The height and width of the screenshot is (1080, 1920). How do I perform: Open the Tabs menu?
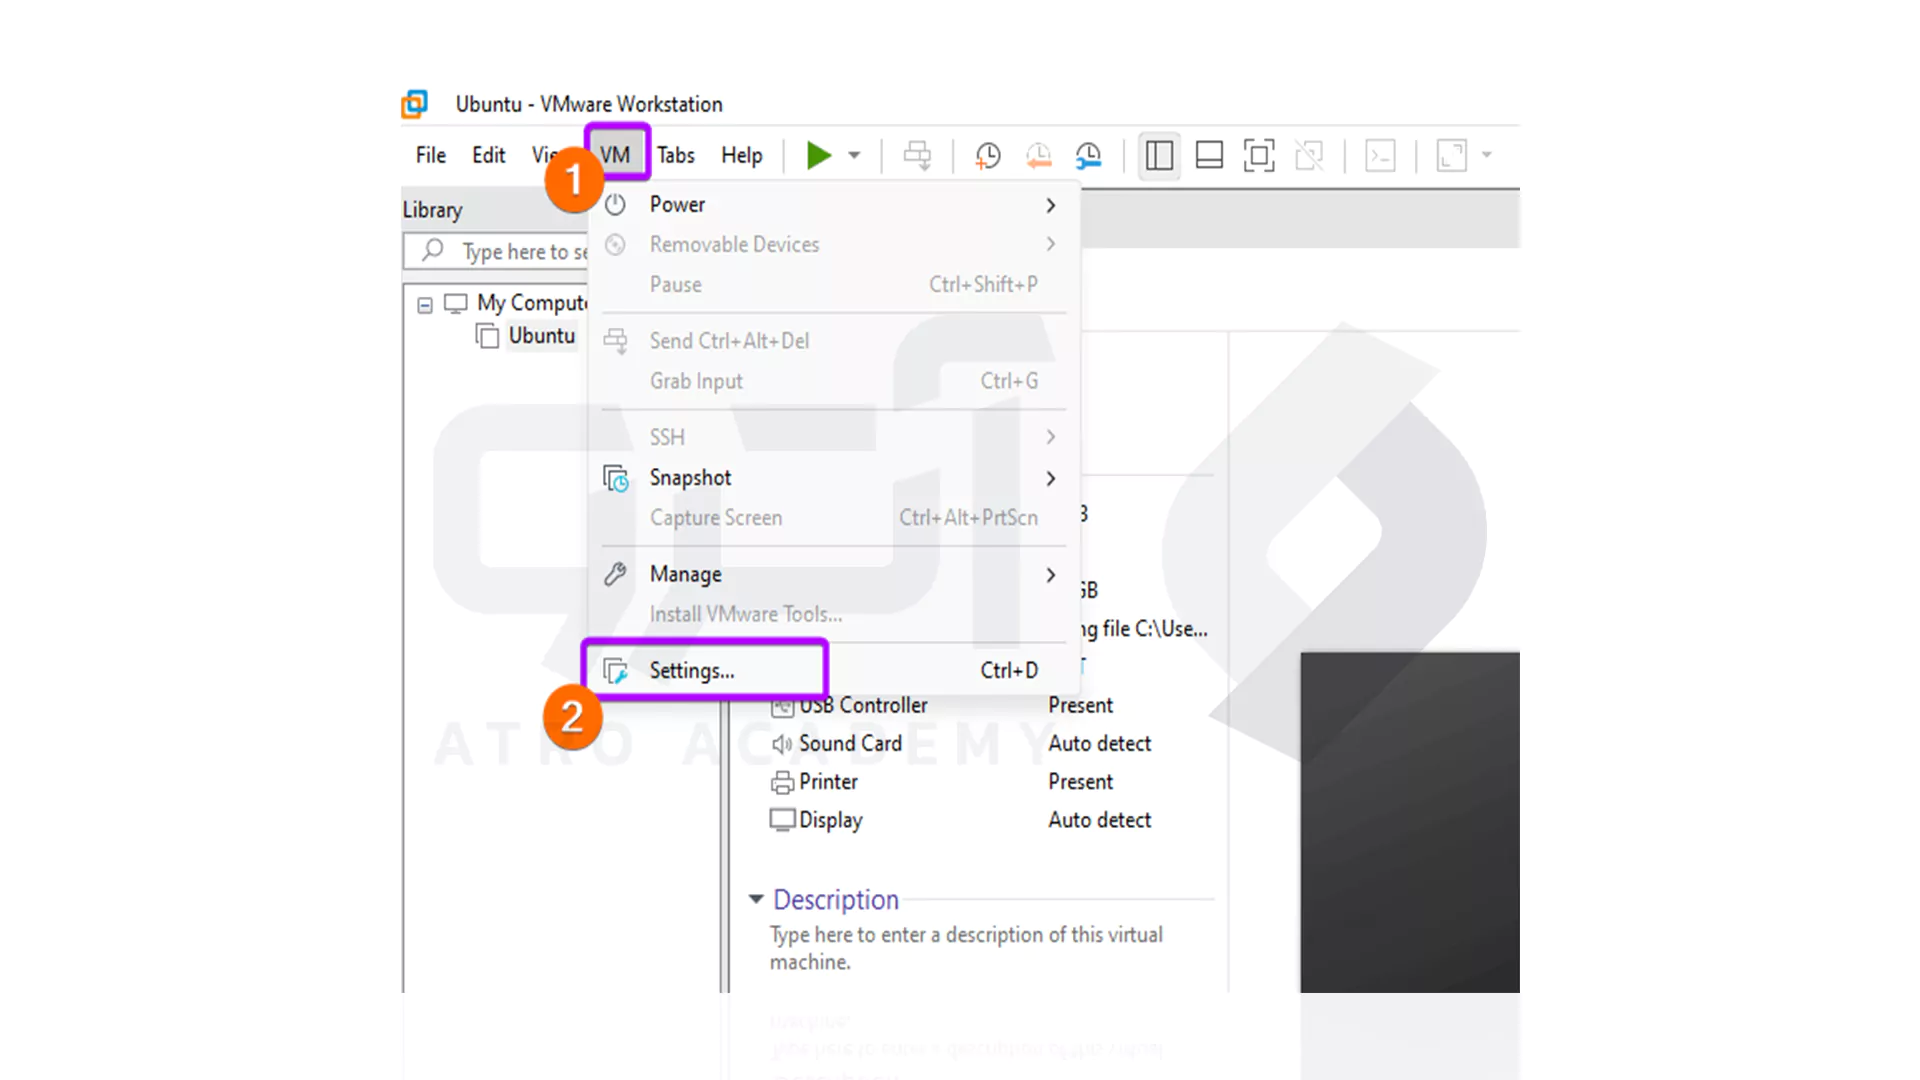676,155
